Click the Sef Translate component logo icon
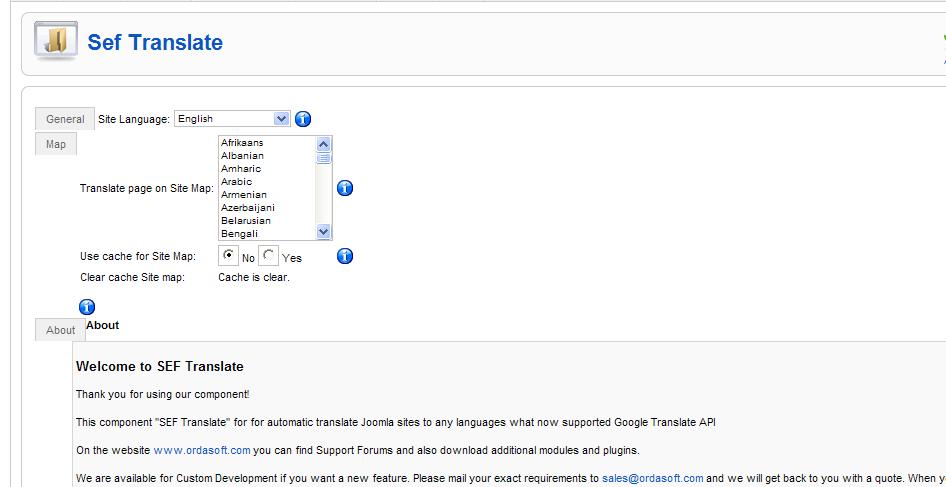This screenshot has width=946, height=487. coord(56,41)
